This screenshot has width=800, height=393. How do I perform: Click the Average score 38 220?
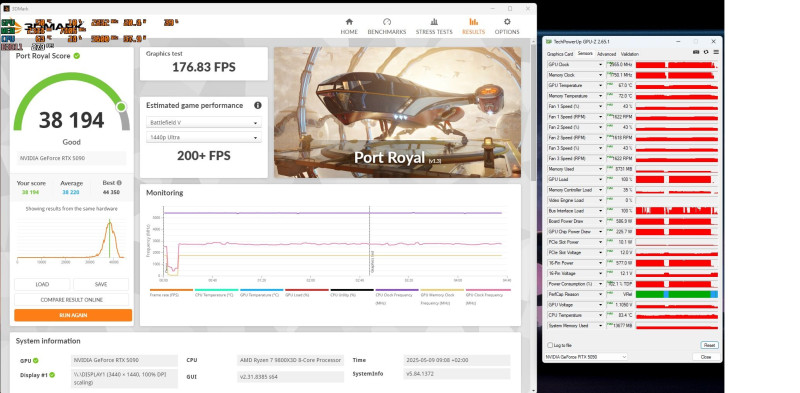click(x=71, y=192)
